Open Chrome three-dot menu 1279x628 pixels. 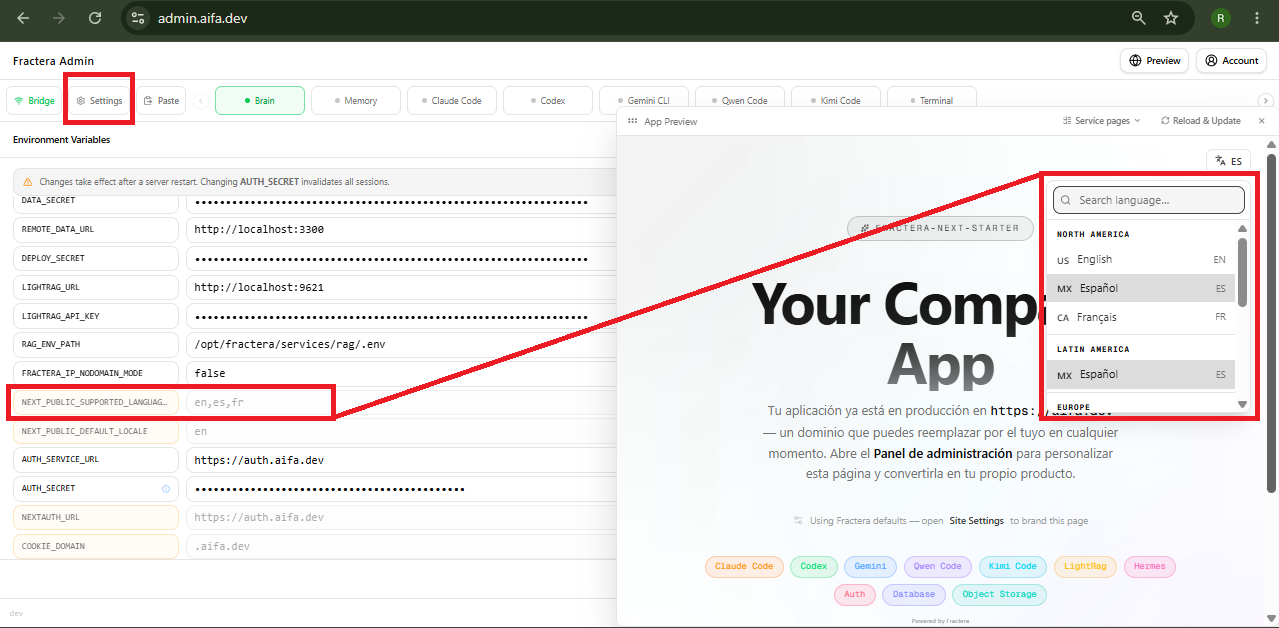(x=1256, y=18)
